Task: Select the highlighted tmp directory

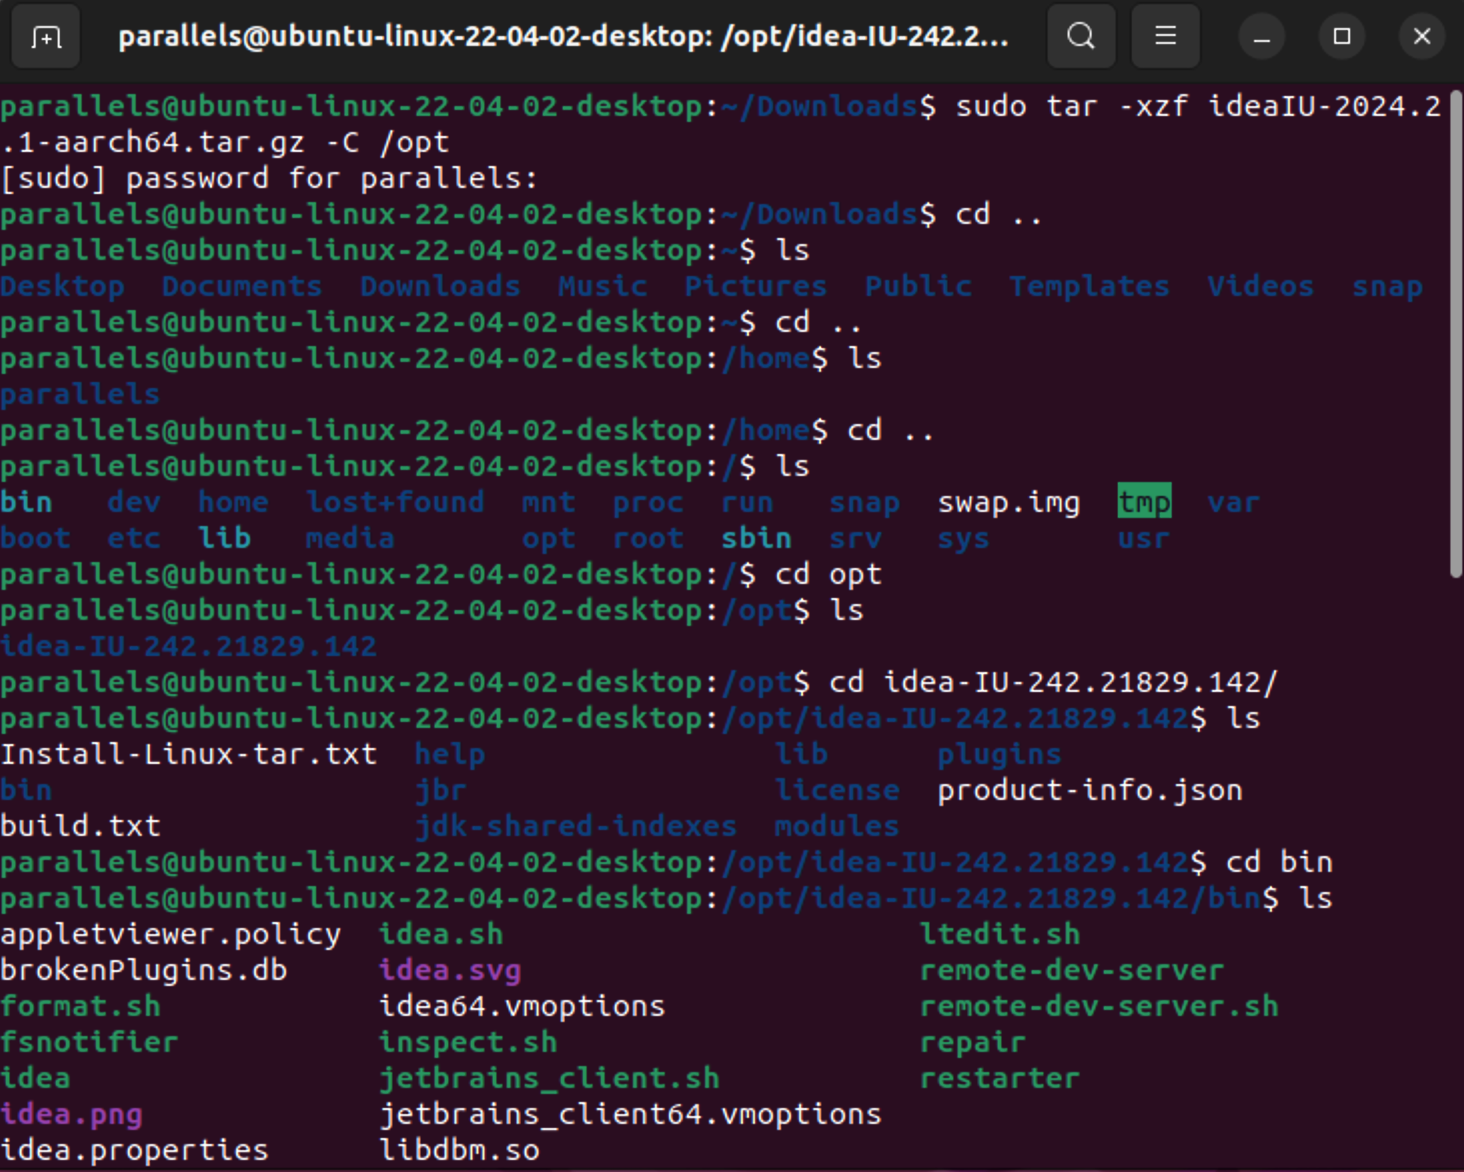Action: 1144,501
